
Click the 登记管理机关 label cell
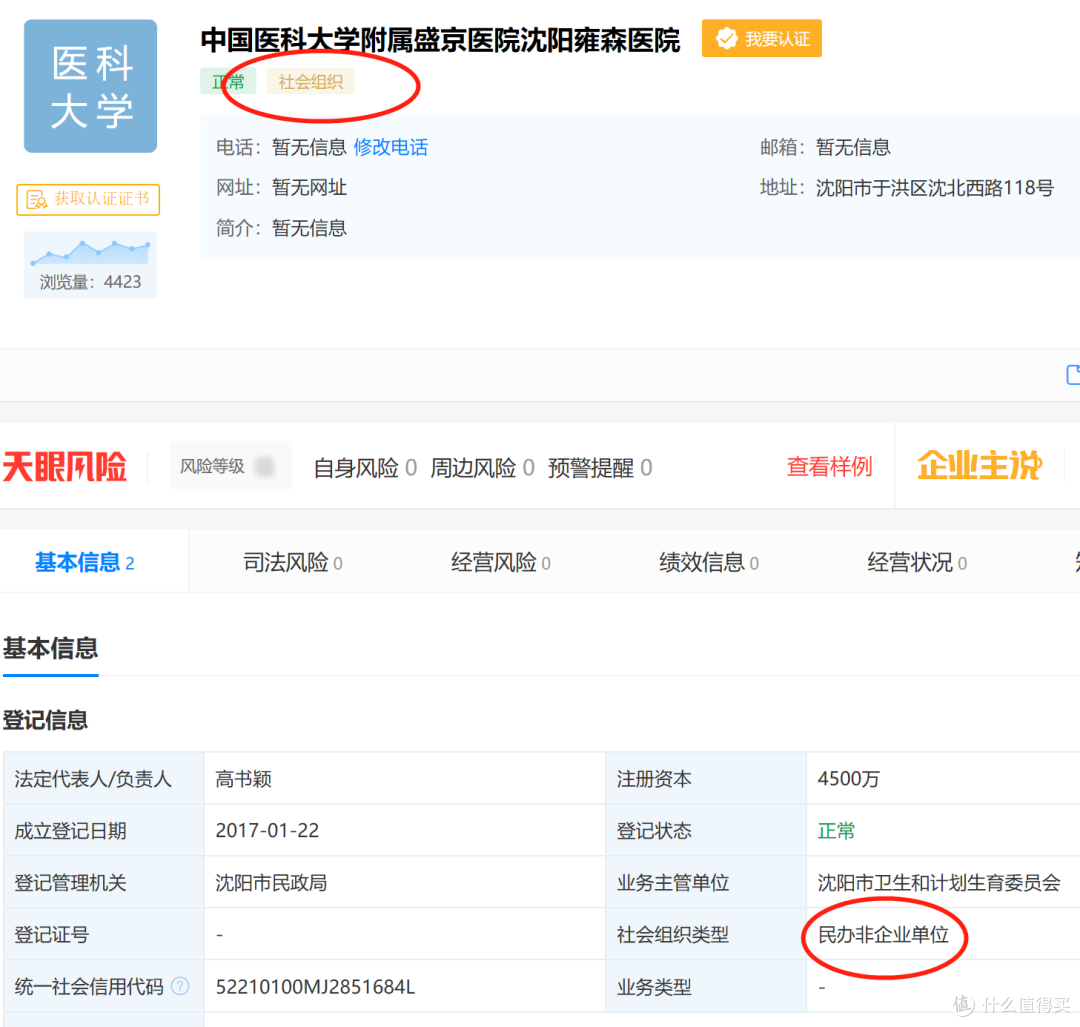(x=103, y=882)
